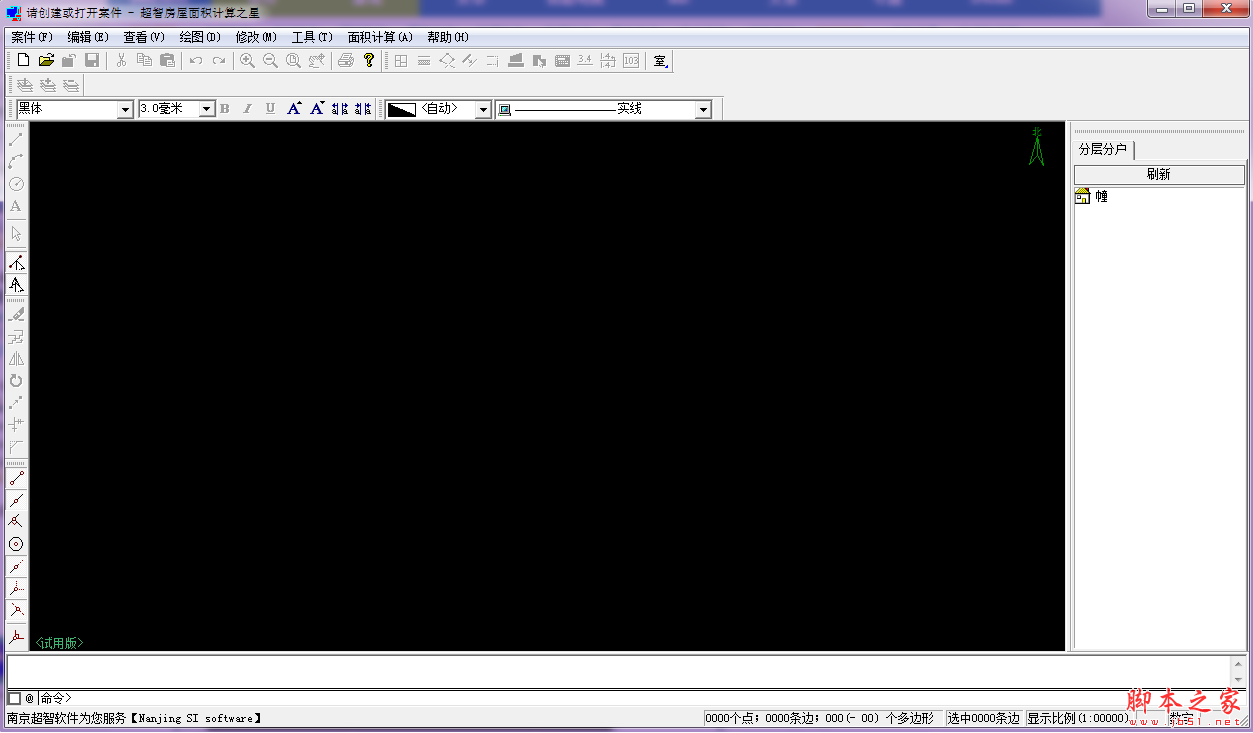Image resolution: width=1253 pixels, height=733 pixels.
Task: Click the 室 room tool icon
Action: (659, 60)
